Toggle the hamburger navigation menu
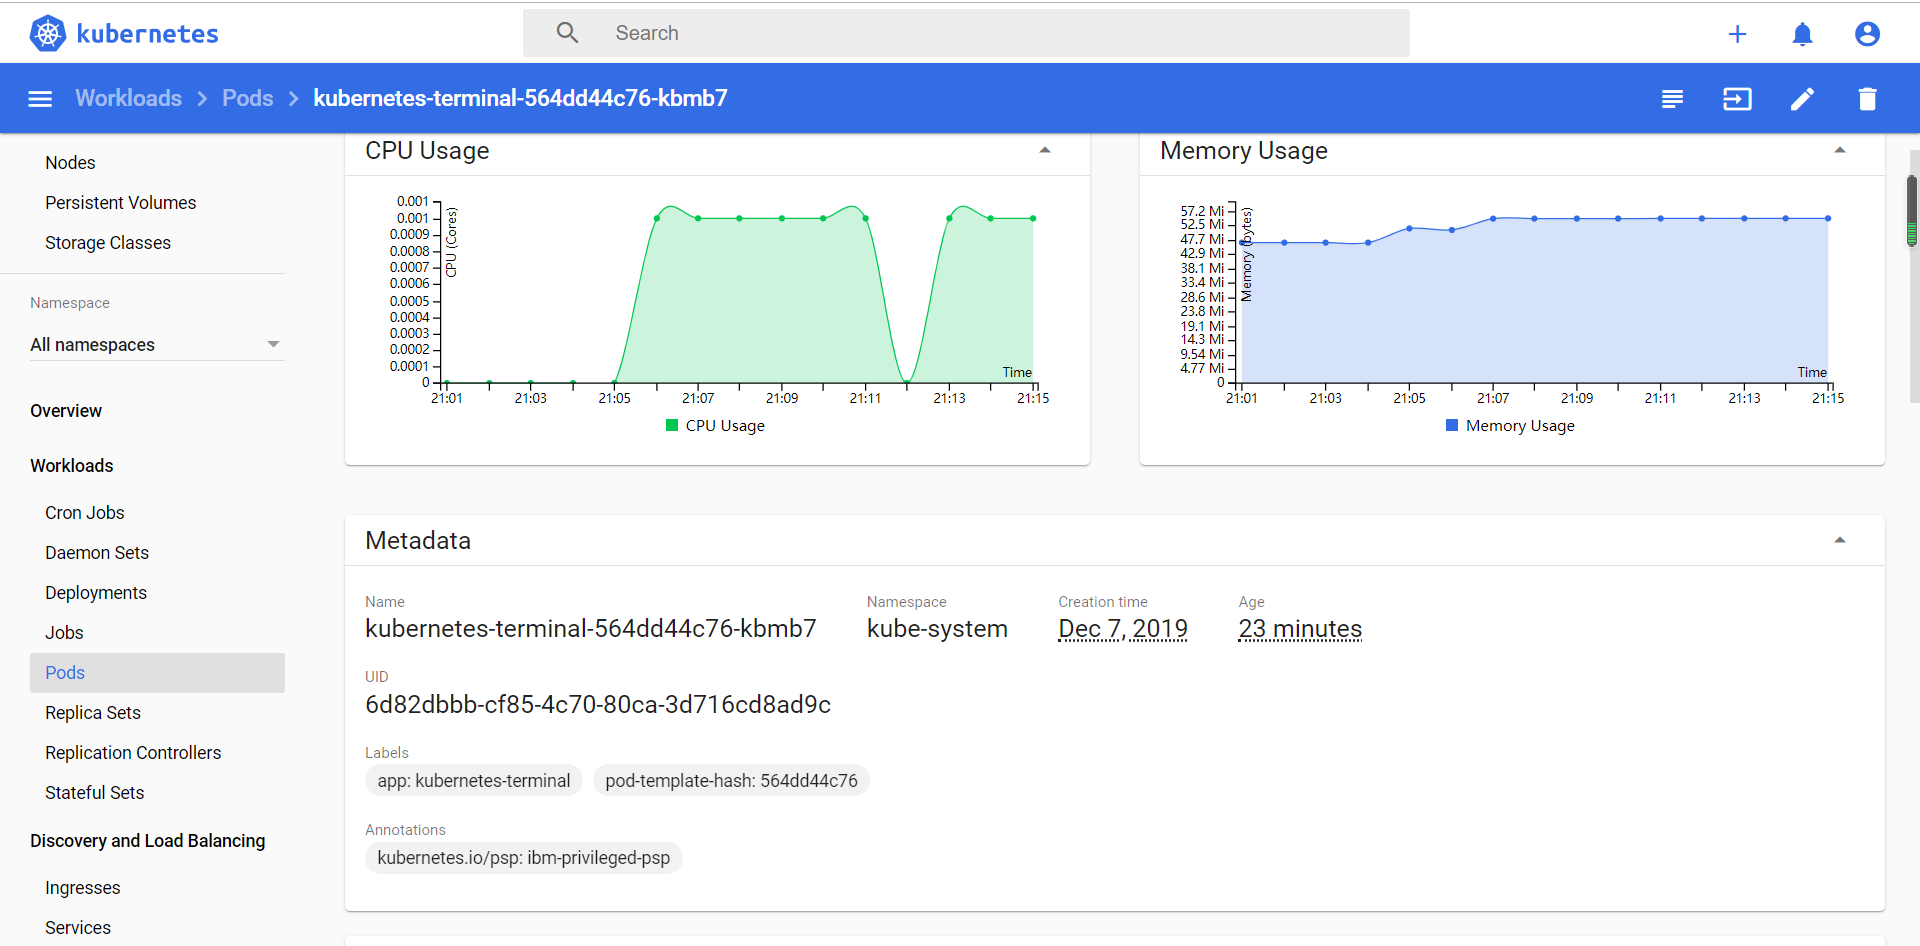 tap(40, 98)
